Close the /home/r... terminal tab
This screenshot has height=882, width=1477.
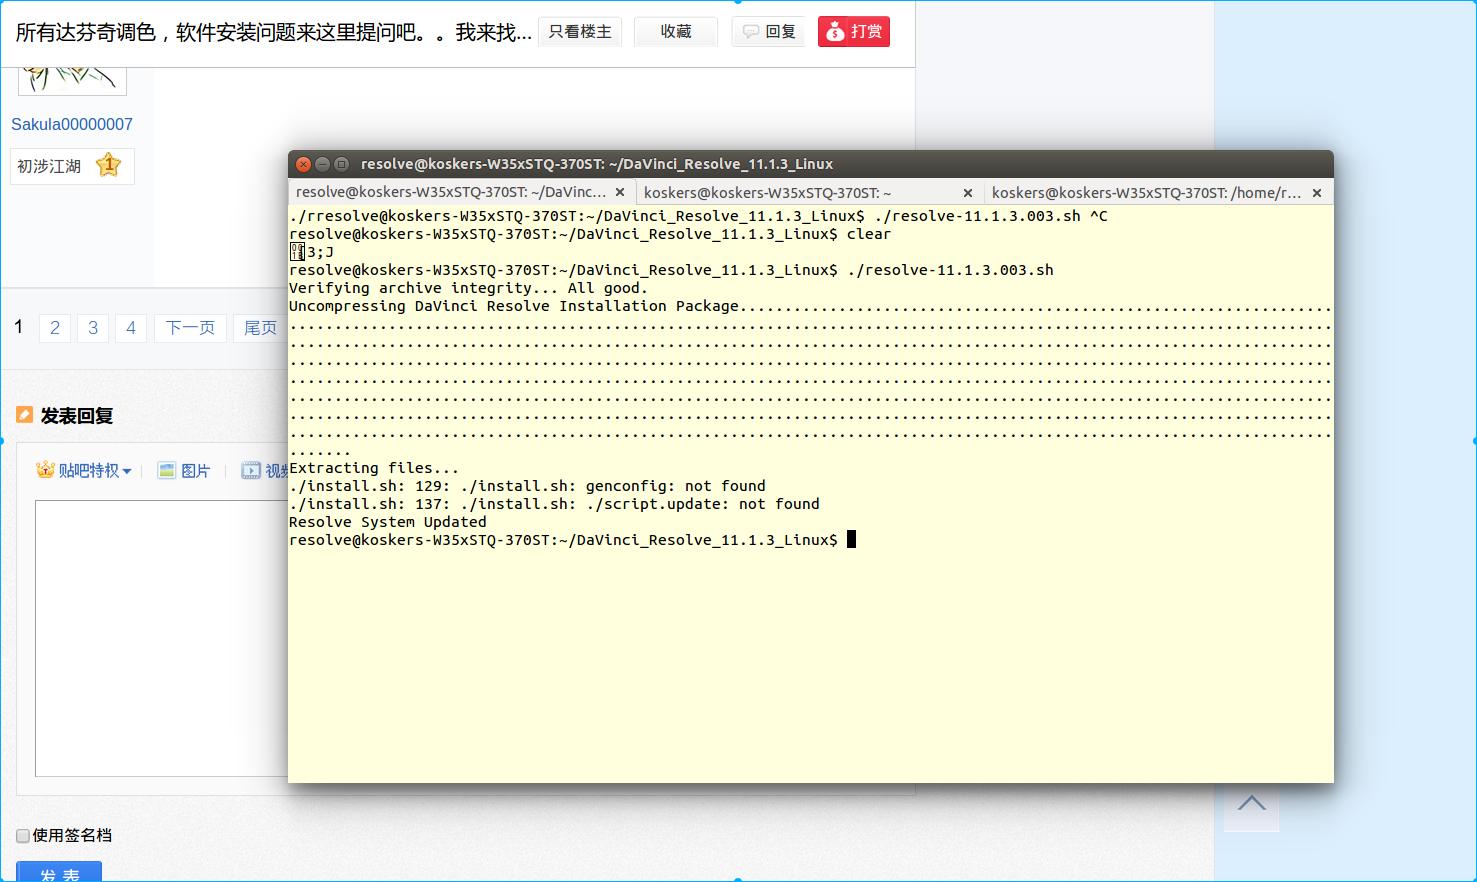1317,192
